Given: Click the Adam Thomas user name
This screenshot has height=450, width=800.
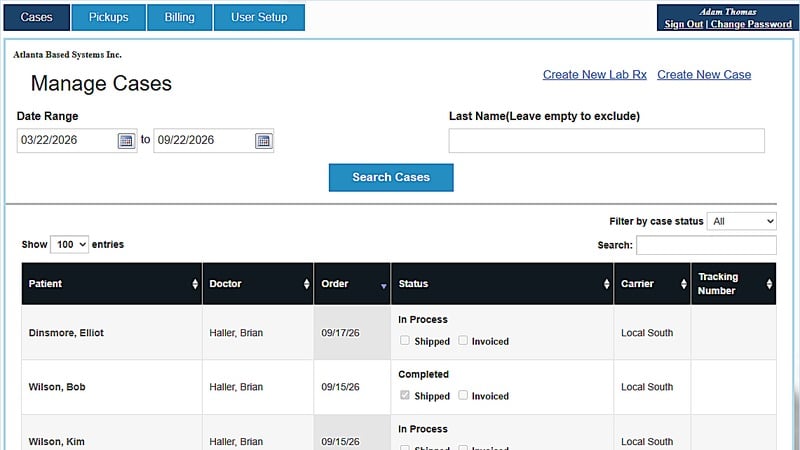Looking at the screenshot, I should coord(728,12).
